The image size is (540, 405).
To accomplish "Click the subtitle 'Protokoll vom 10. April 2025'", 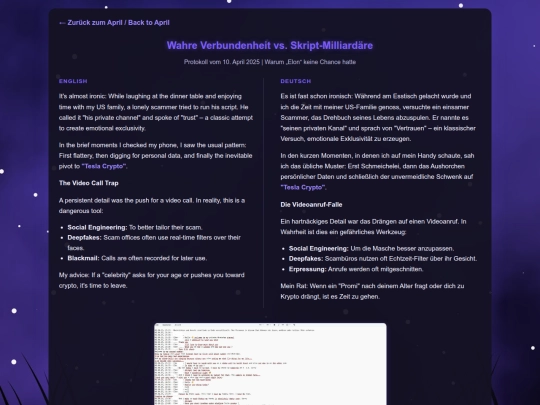I will tap(222, 62).
